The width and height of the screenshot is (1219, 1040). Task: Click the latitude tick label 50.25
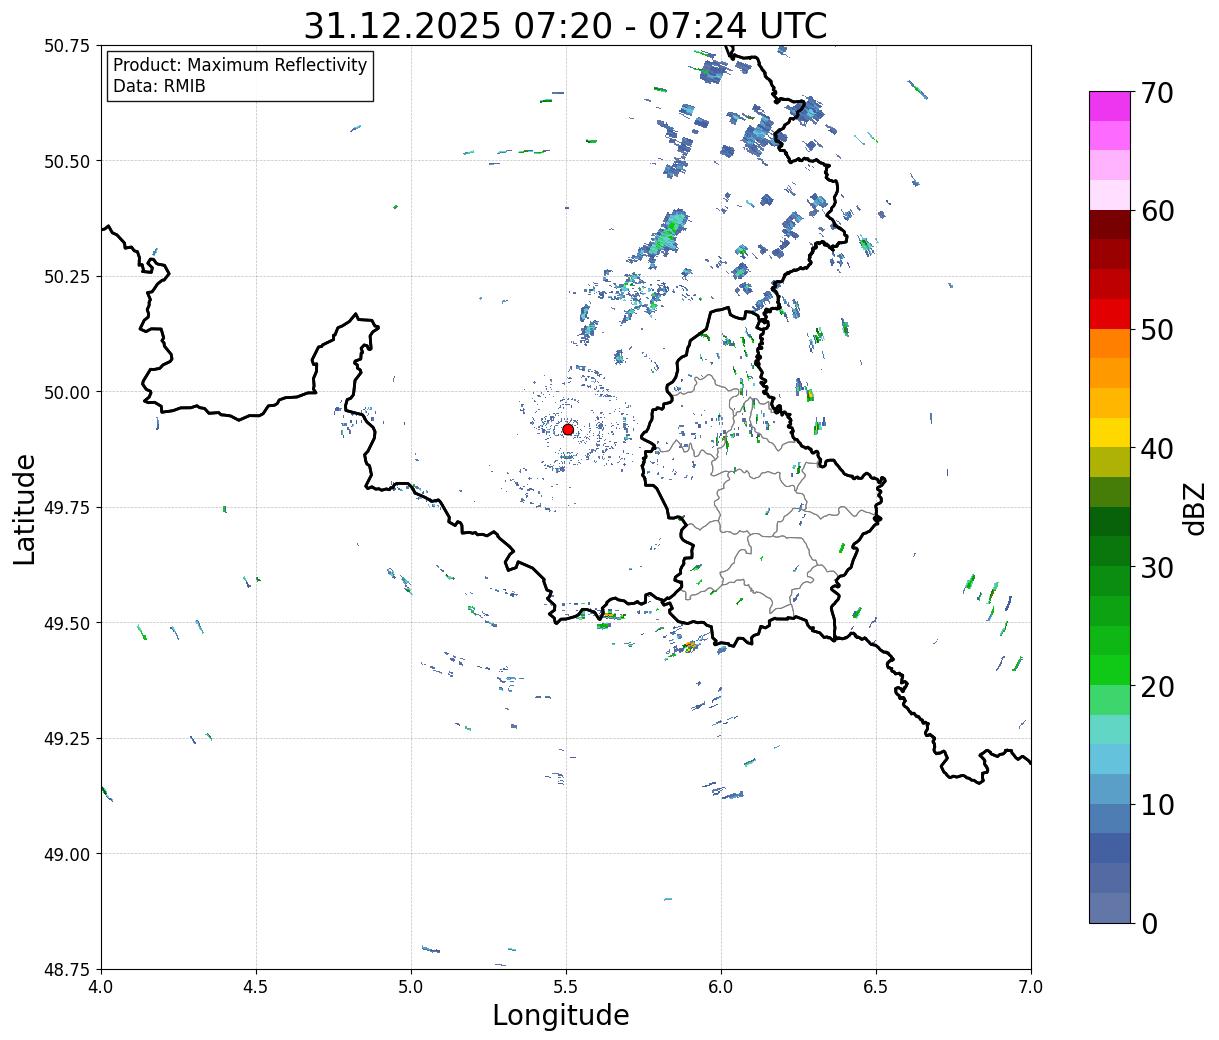pyautogui.click(x=67, y=277)
